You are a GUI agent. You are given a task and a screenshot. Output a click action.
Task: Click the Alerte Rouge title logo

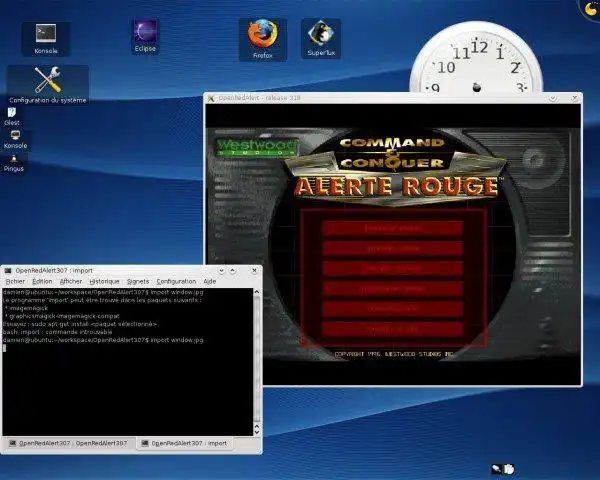(396, 187)
